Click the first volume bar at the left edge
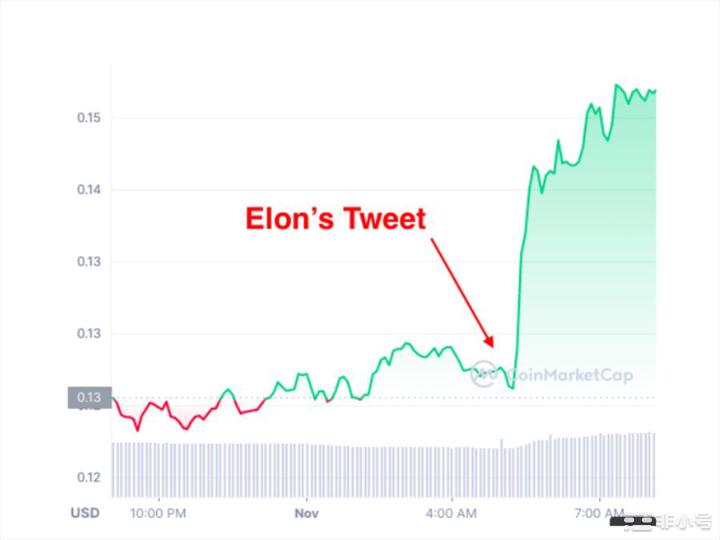Image resolution: width=720 pixels, height=540 pixels. pos(114,469)
